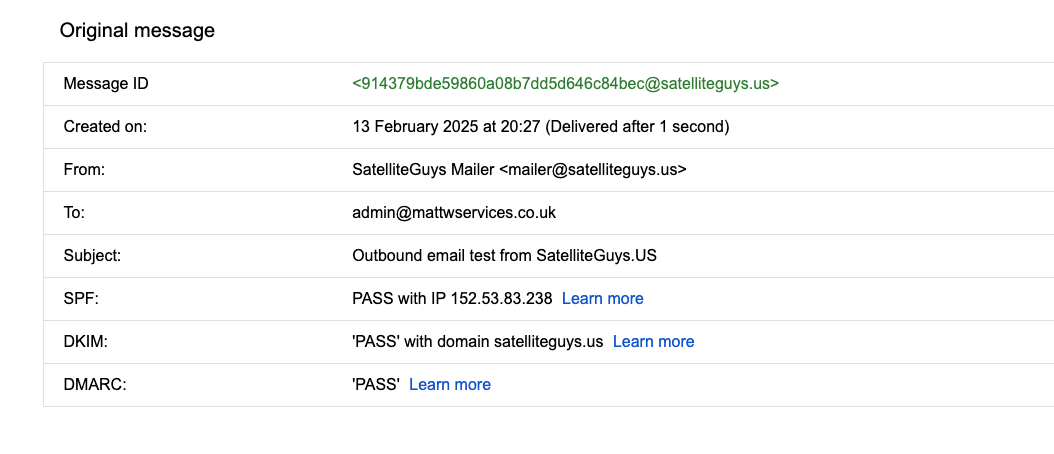Click the sender SatelliteGuys Mailer address
This screenshot has height=454, width=1054.
(x=519, y=170)
